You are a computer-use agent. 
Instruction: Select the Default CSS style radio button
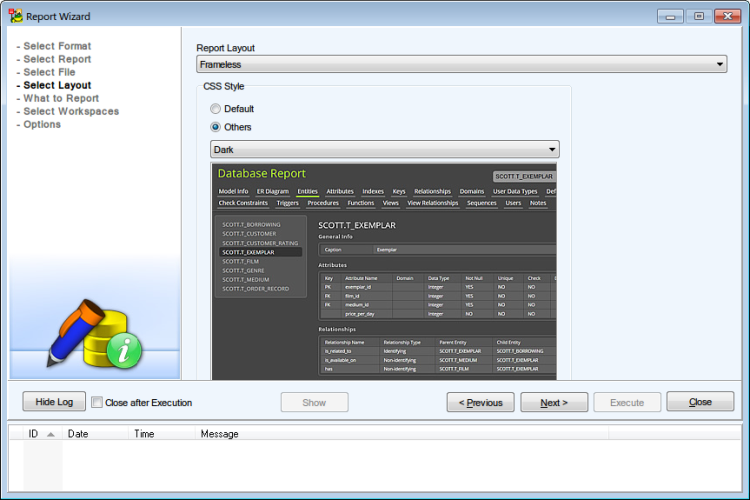(x=215, y=109)
